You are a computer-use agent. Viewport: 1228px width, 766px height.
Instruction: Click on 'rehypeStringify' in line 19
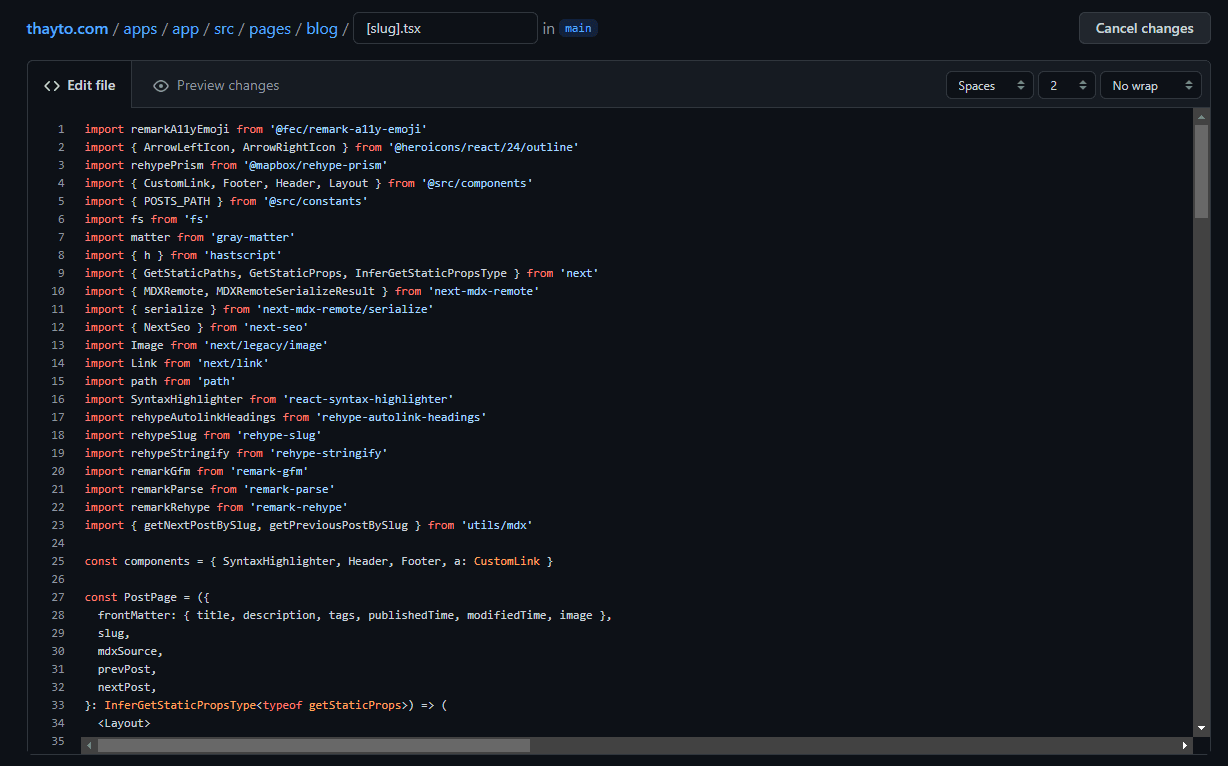coord(180,453)
